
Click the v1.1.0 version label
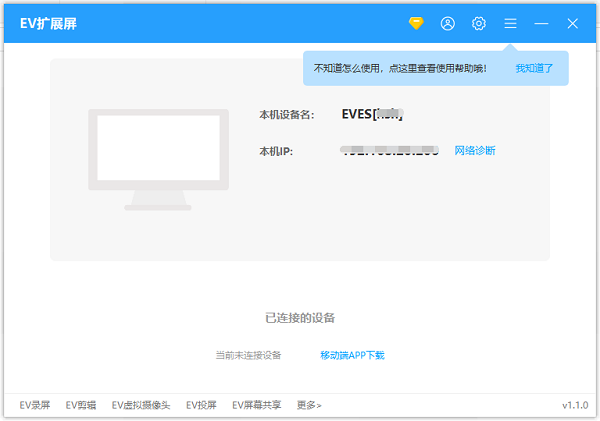point(575,405)
